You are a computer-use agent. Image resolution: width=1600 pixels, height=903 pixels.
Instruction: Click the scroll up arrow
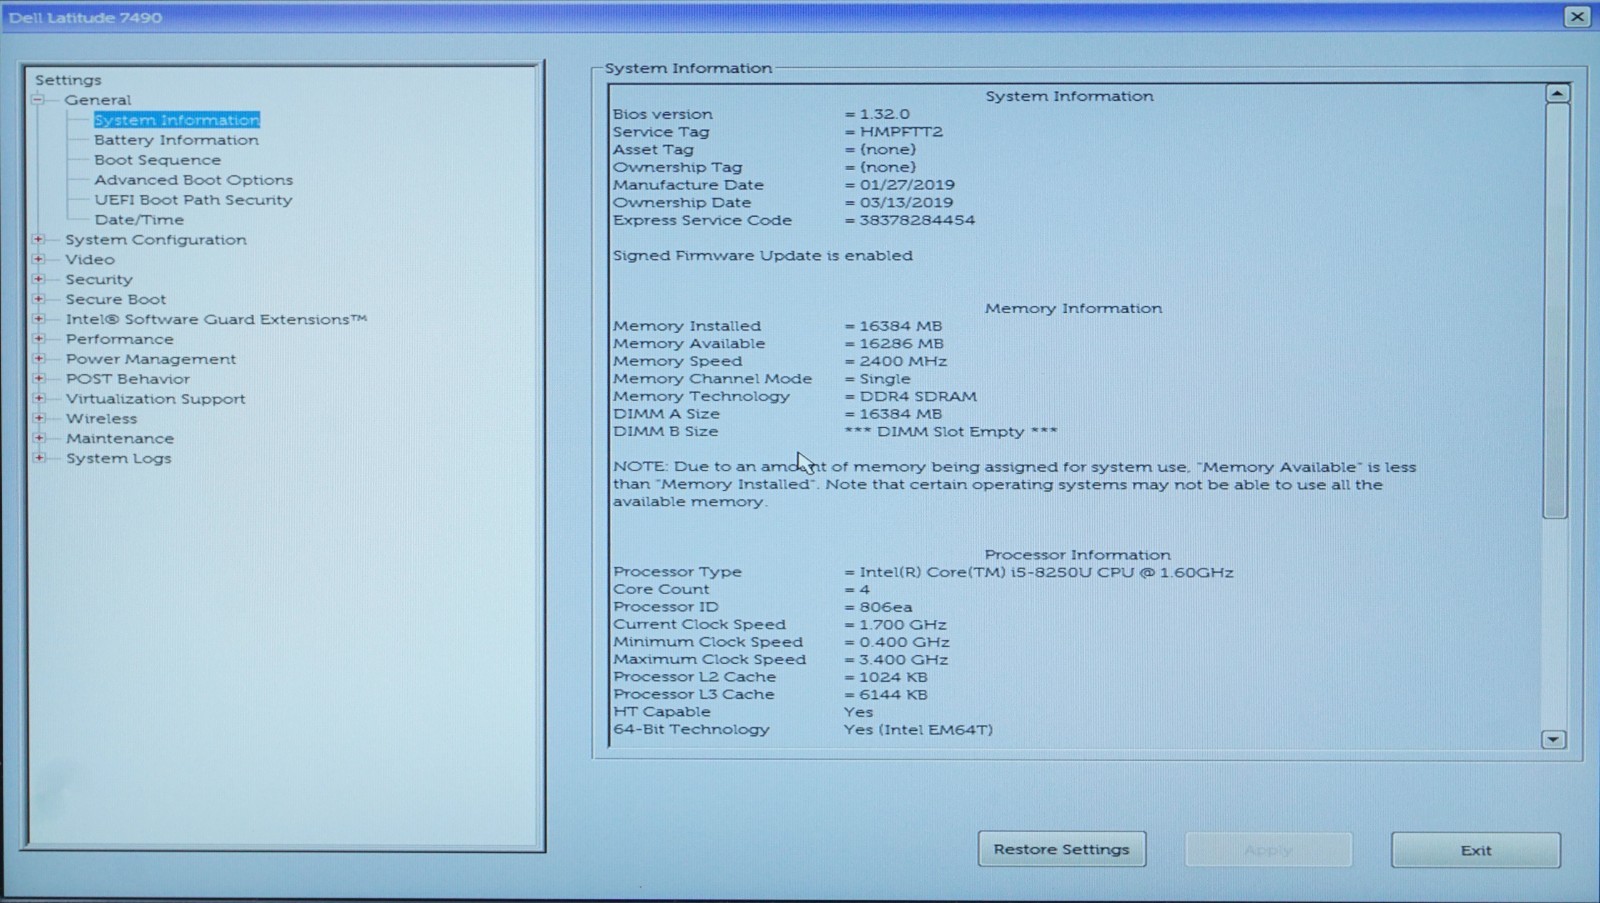click(1557, 93)
